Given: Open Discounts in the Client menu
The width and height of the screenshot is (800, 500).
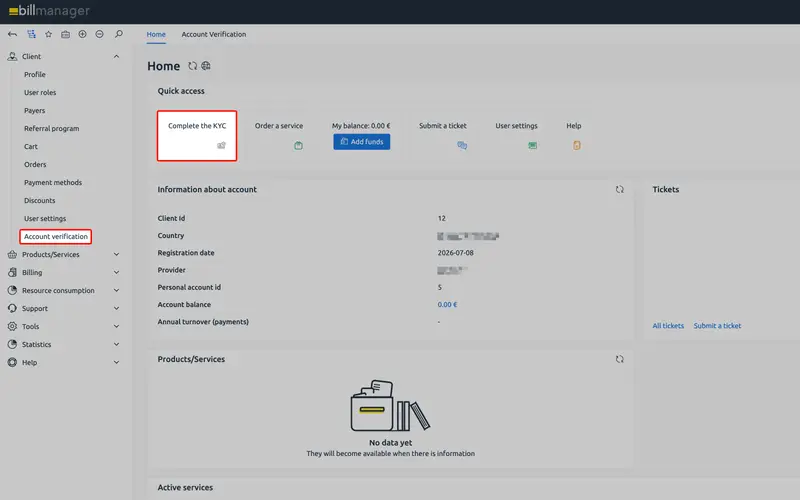Looking at the screenshot, I should click(x=39, y=201).
